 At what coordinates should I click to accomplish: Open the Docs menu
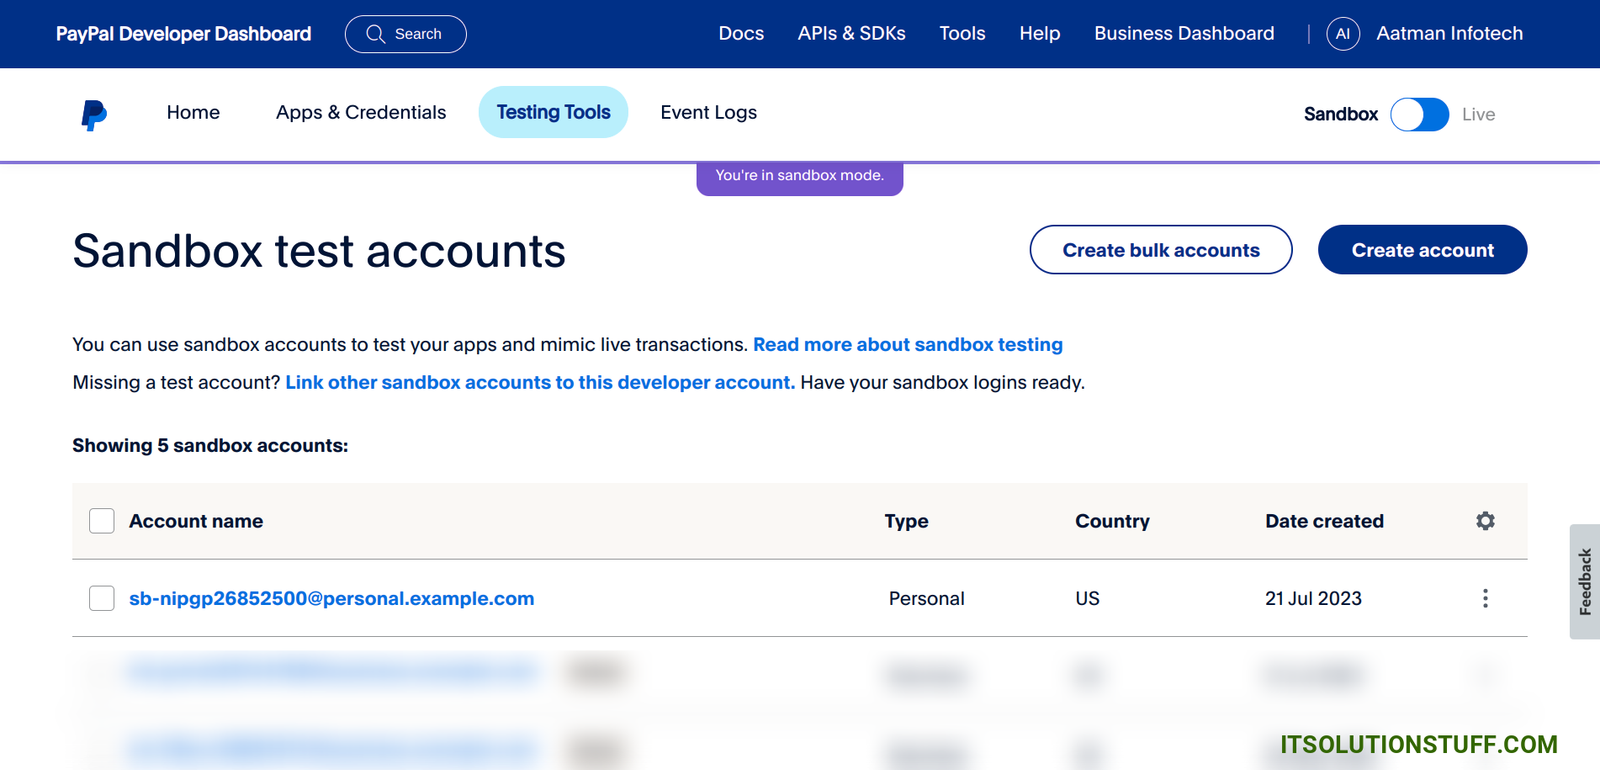[x=741, y=34]
